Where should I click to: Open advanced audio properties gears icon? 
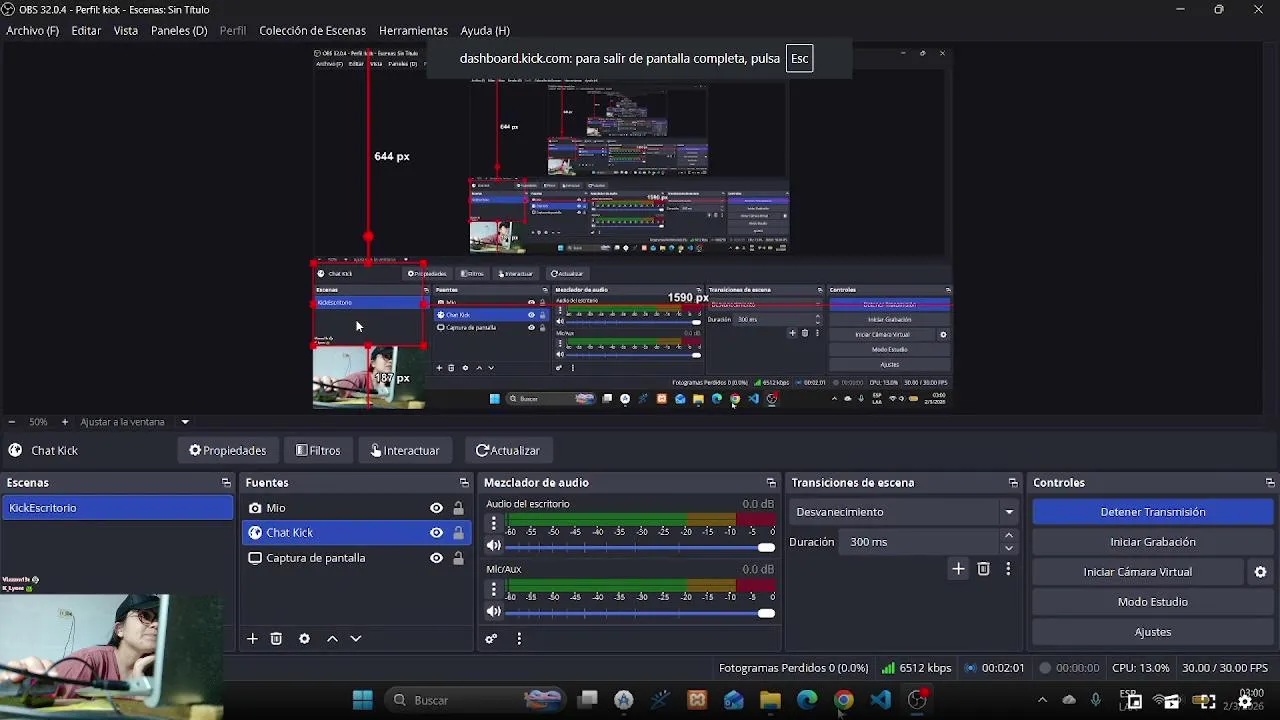tap(491, 639)
